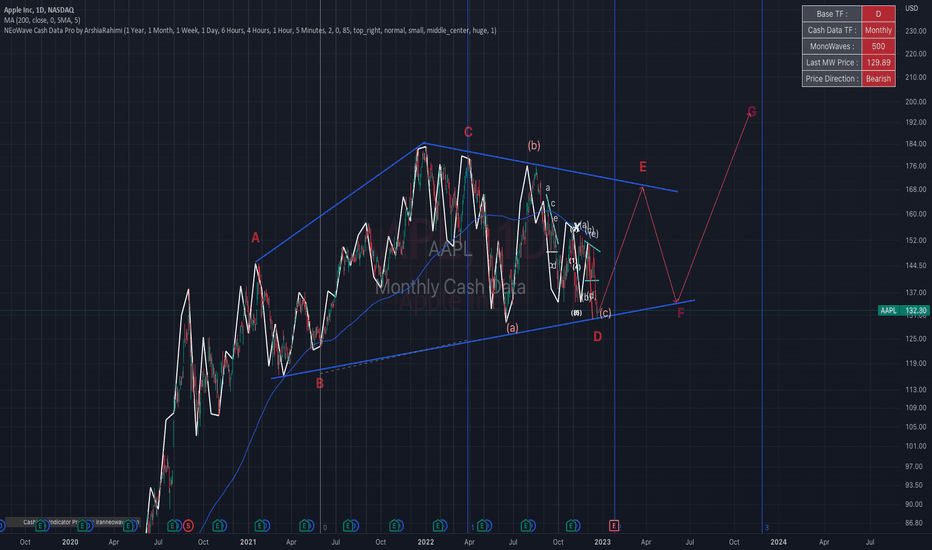This screenshot has width=932, height=550.
Task: Select the red wave label 'A'
Action: coord(256,238)
